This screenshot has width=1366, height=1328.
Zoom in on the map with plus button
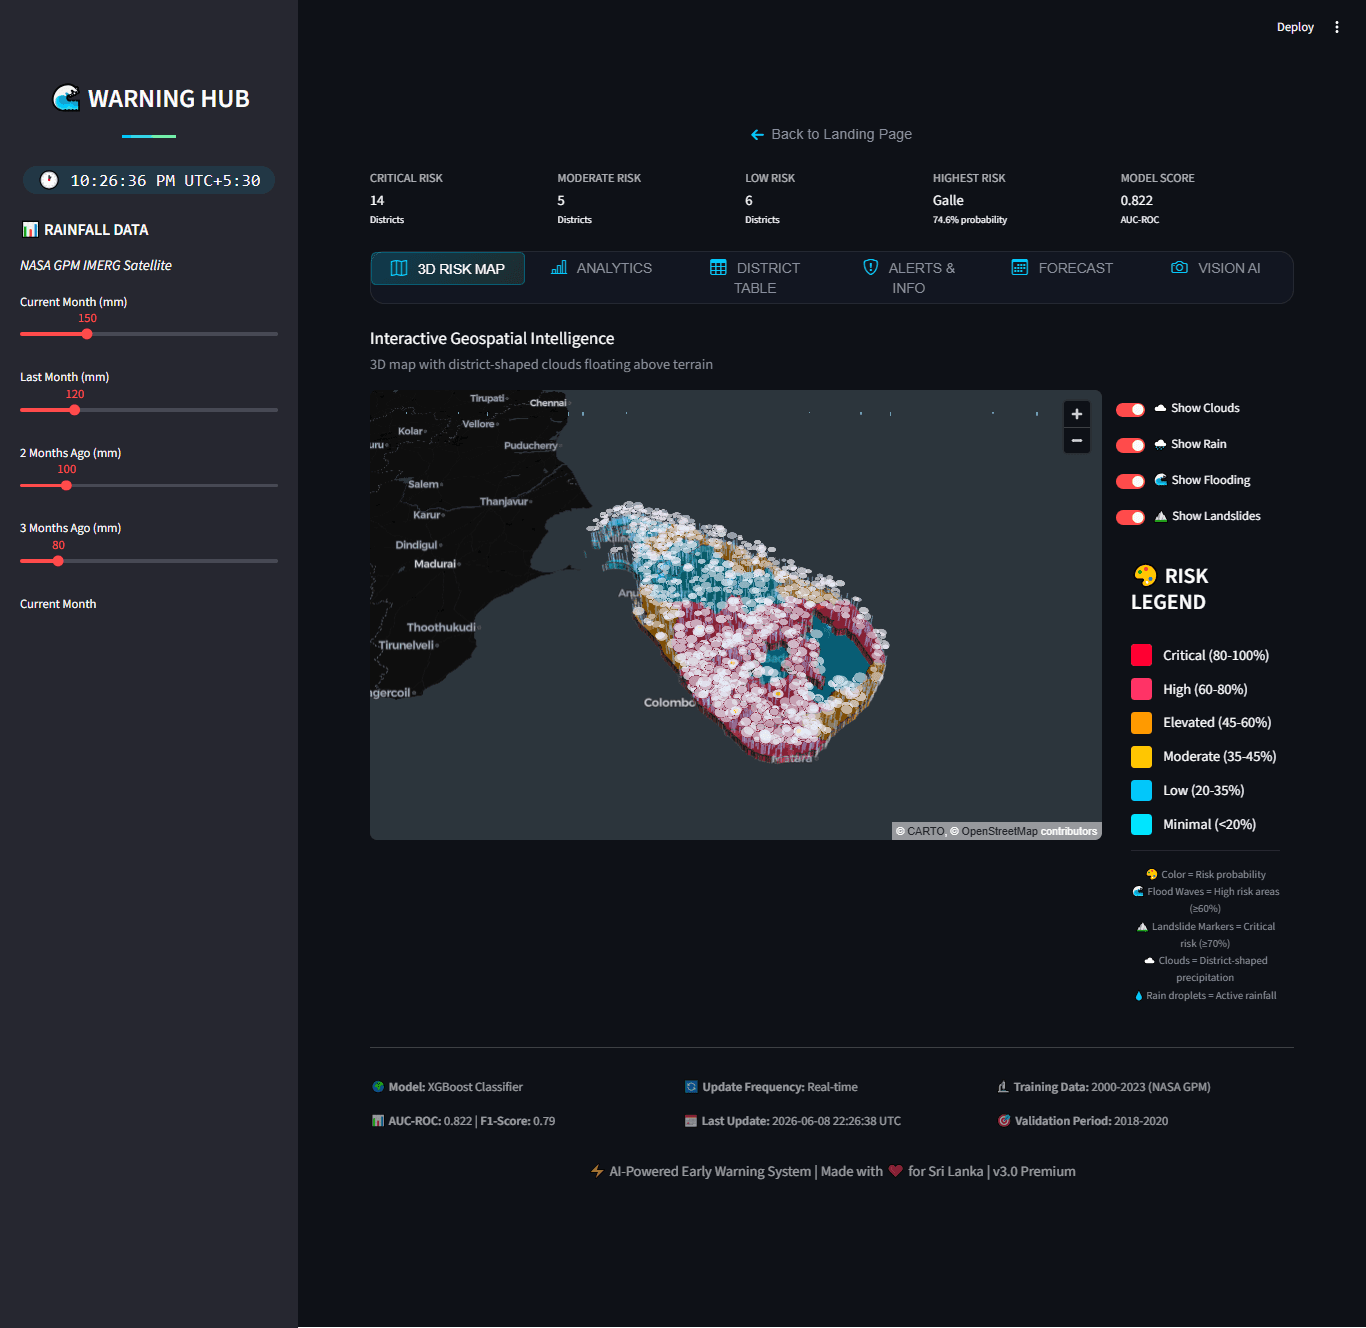[x=1077, y=414]
